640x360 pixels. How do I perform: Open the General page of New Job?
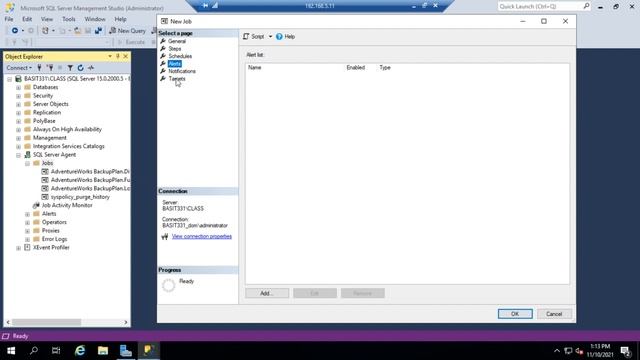(x=177, y=41)
